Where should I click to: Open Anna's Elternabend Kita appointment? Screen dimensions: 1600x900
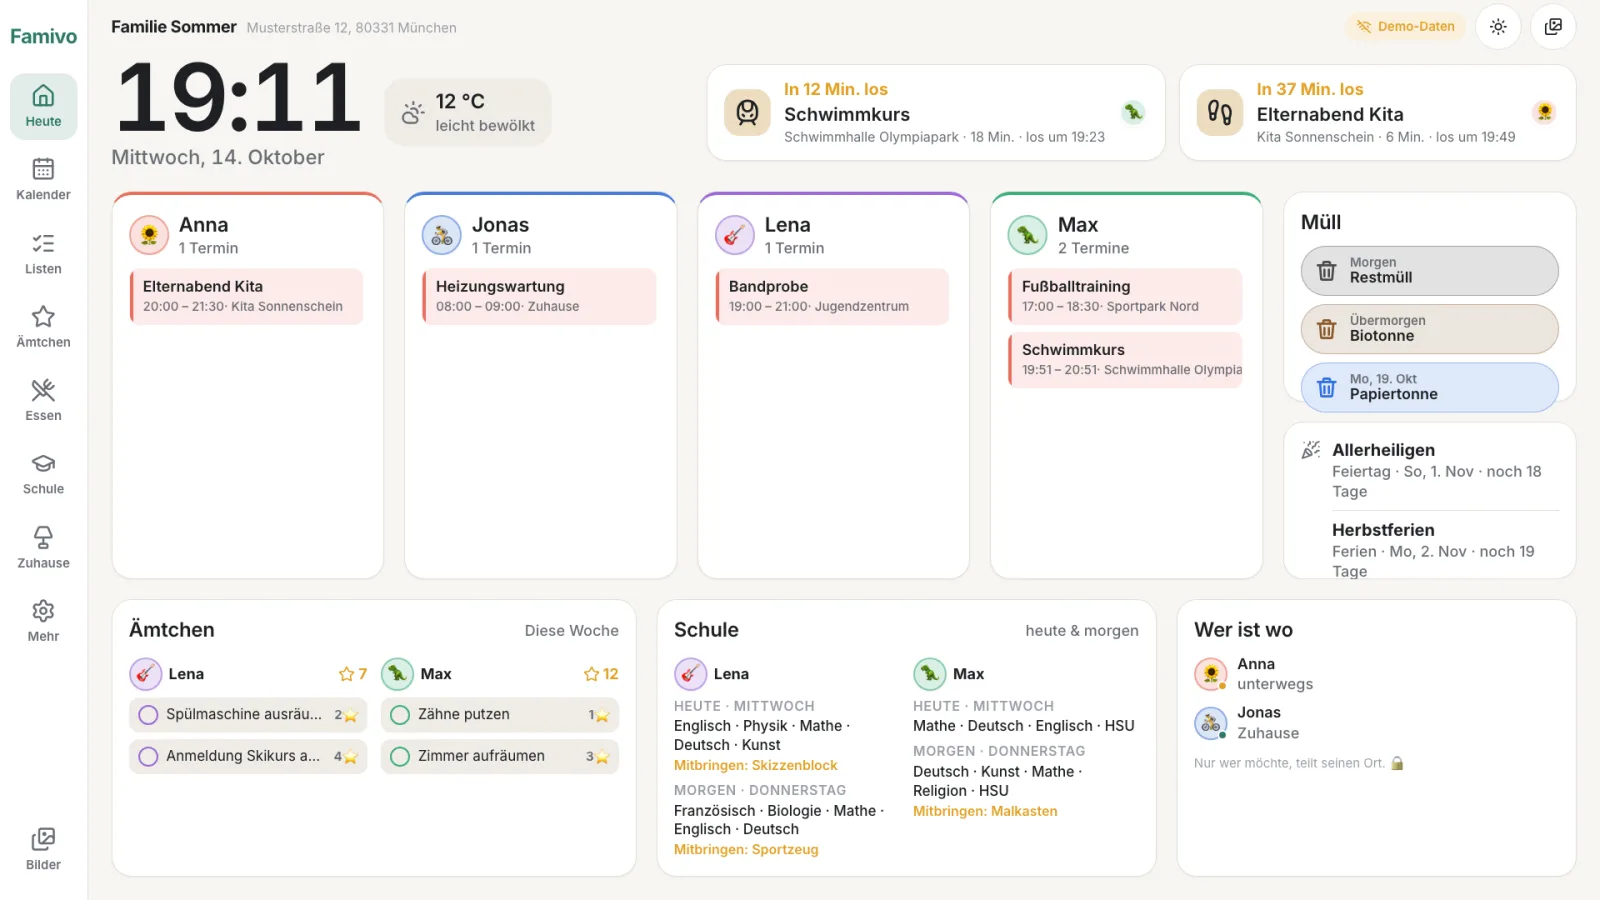coord(246,296)
